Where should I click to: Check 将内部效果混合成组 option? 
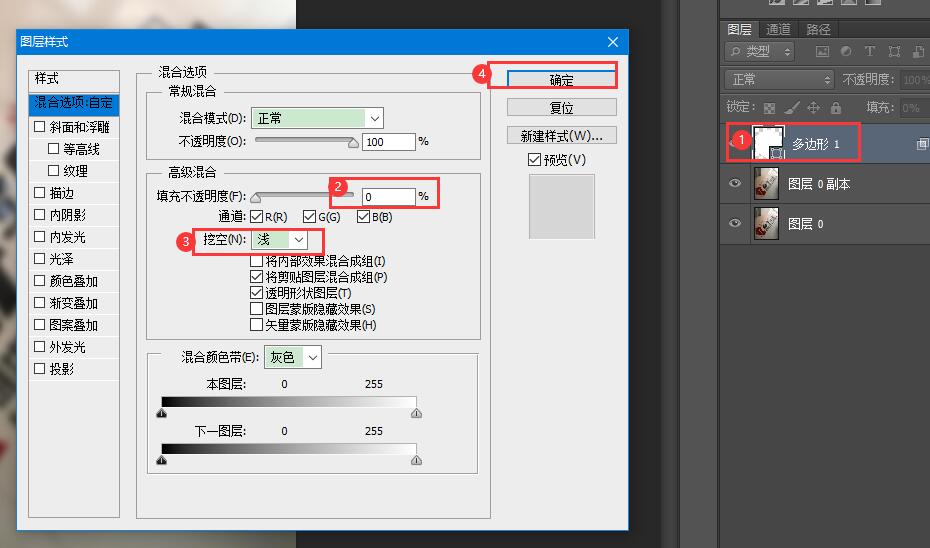pyautogui.click(x=256, y=260)
